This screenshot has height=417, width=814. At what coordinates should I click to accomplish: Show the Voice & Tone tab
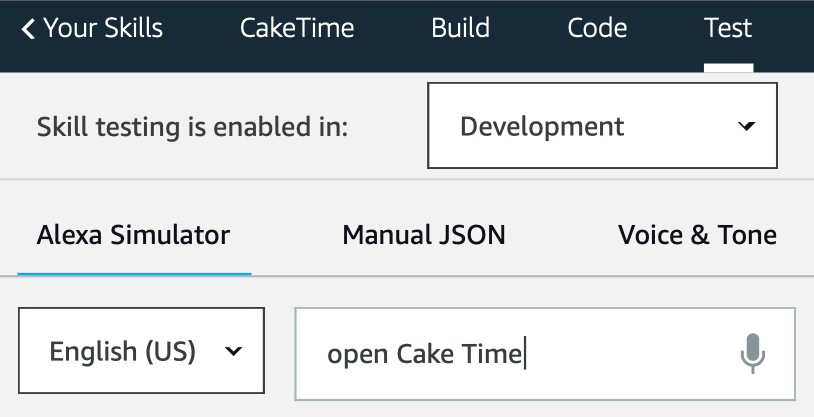(697, 236)
